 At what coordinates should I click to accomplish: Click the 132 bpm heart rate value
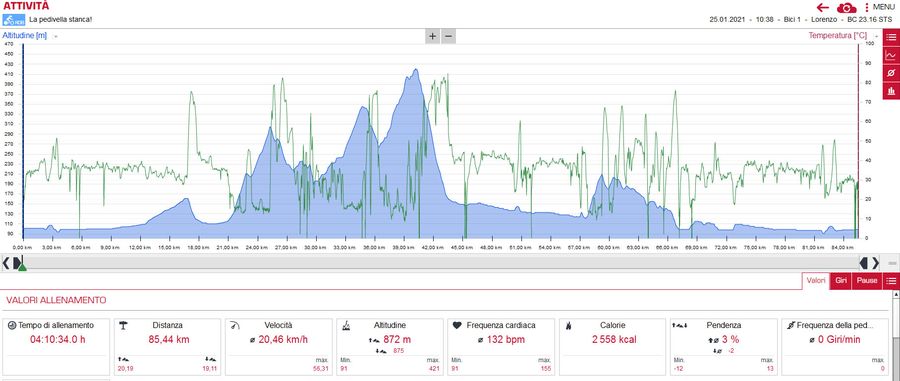pyautogui.click(x=506, y=340)
